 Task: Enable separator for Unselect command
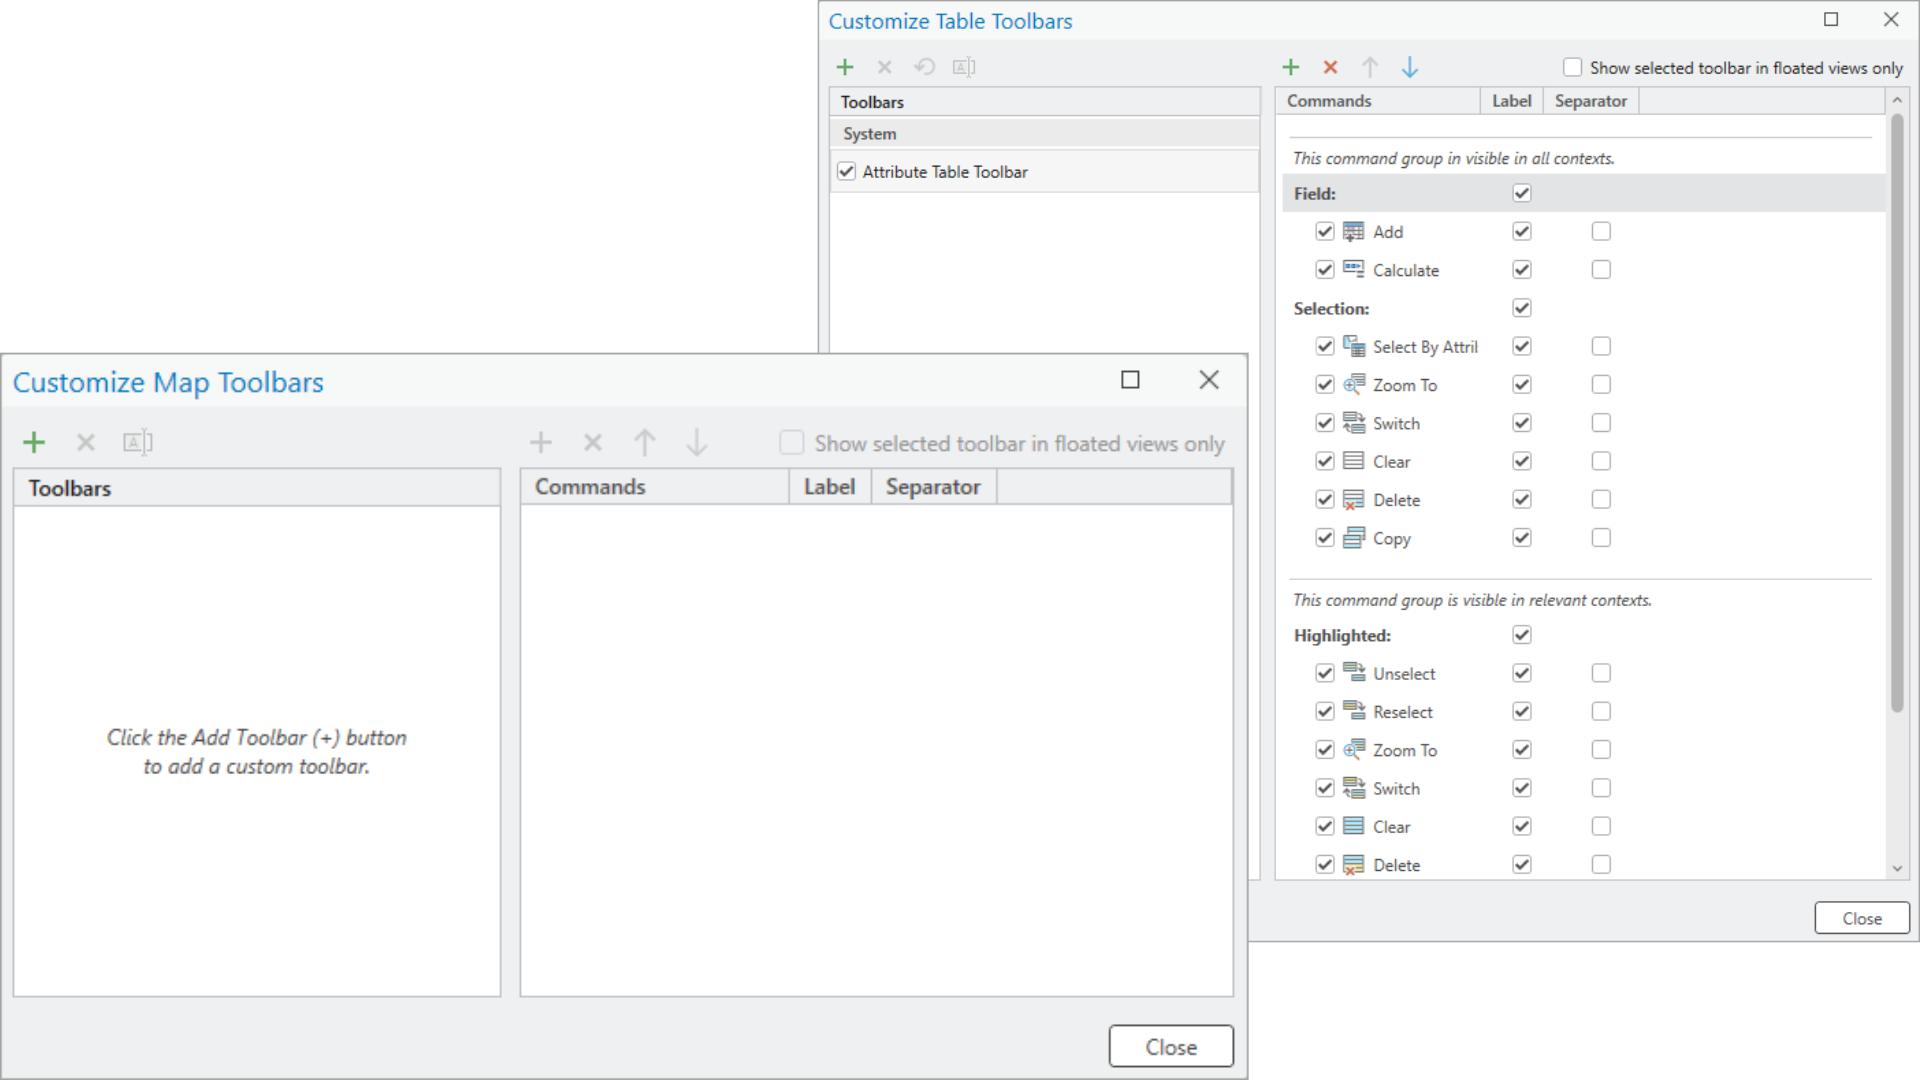click(x=1601, y=673)
